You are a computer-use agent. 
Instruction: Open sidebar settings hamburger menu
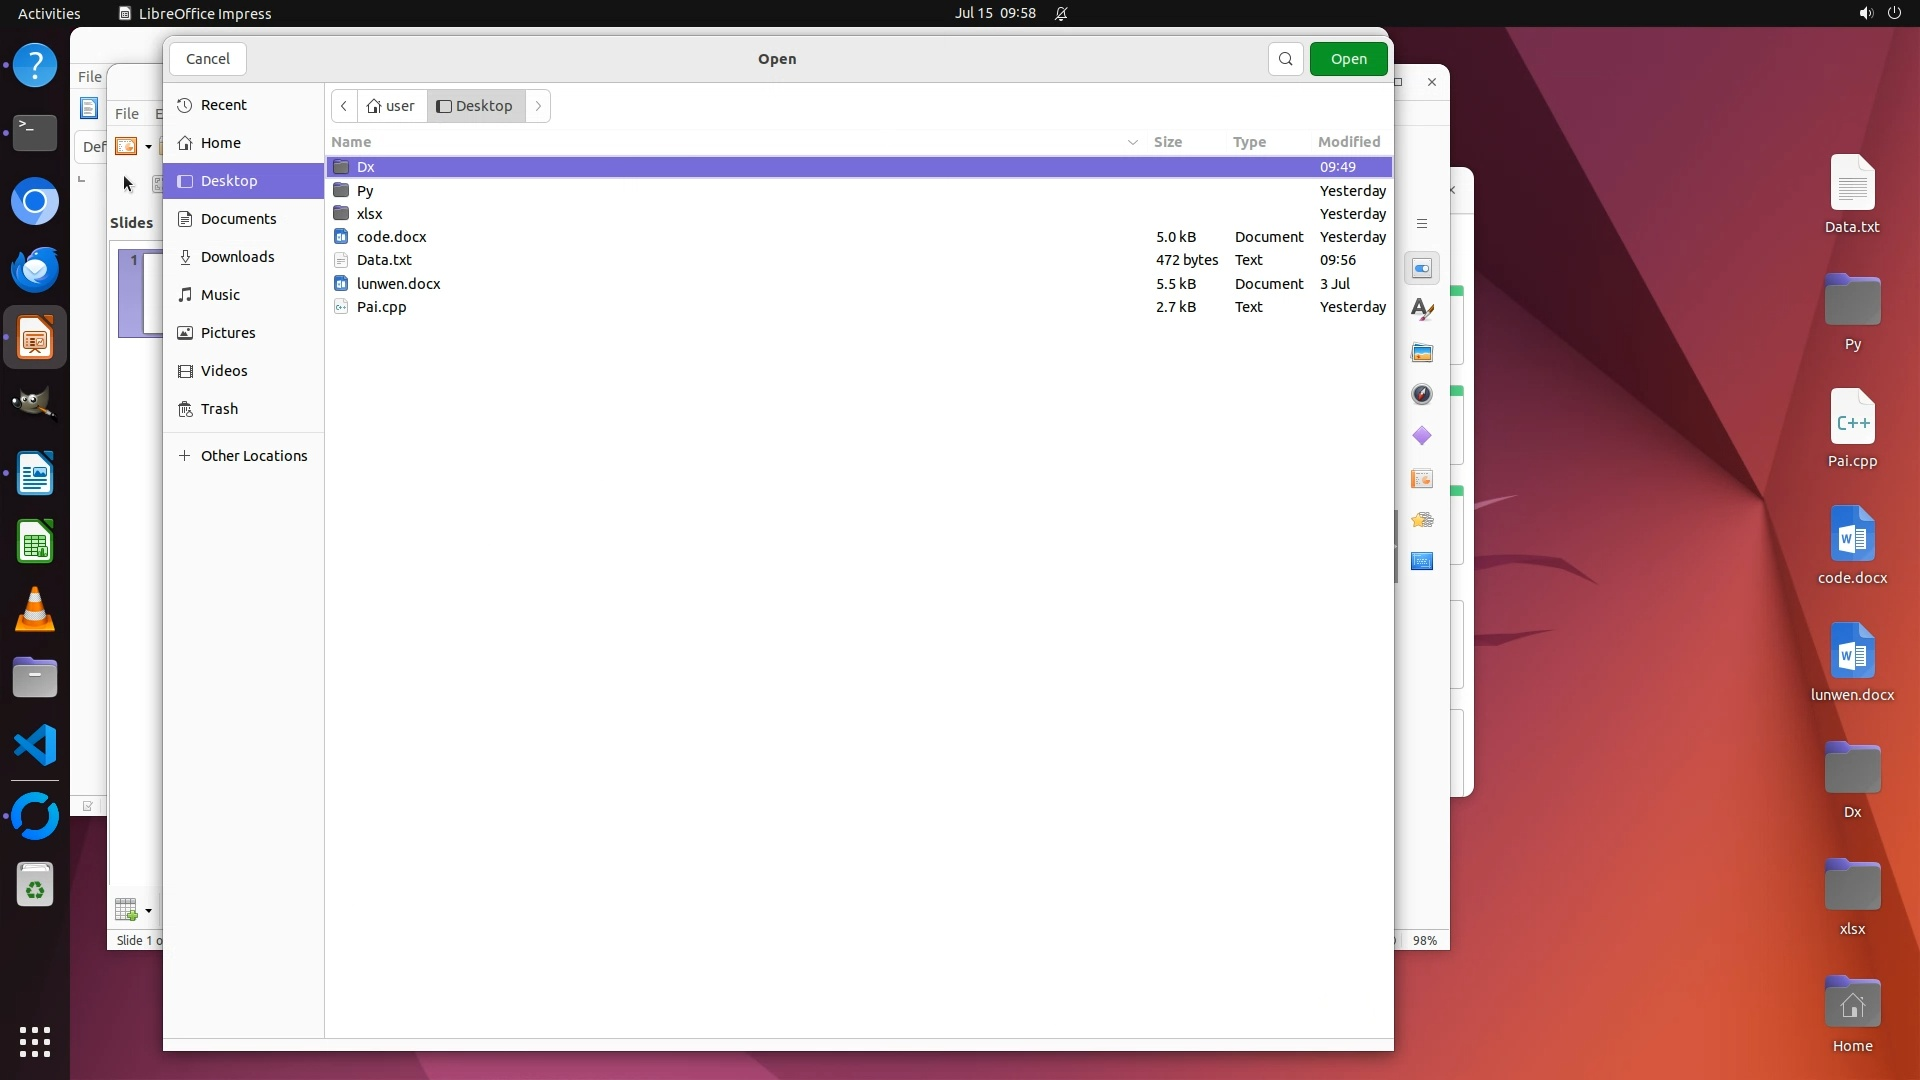1422,224
